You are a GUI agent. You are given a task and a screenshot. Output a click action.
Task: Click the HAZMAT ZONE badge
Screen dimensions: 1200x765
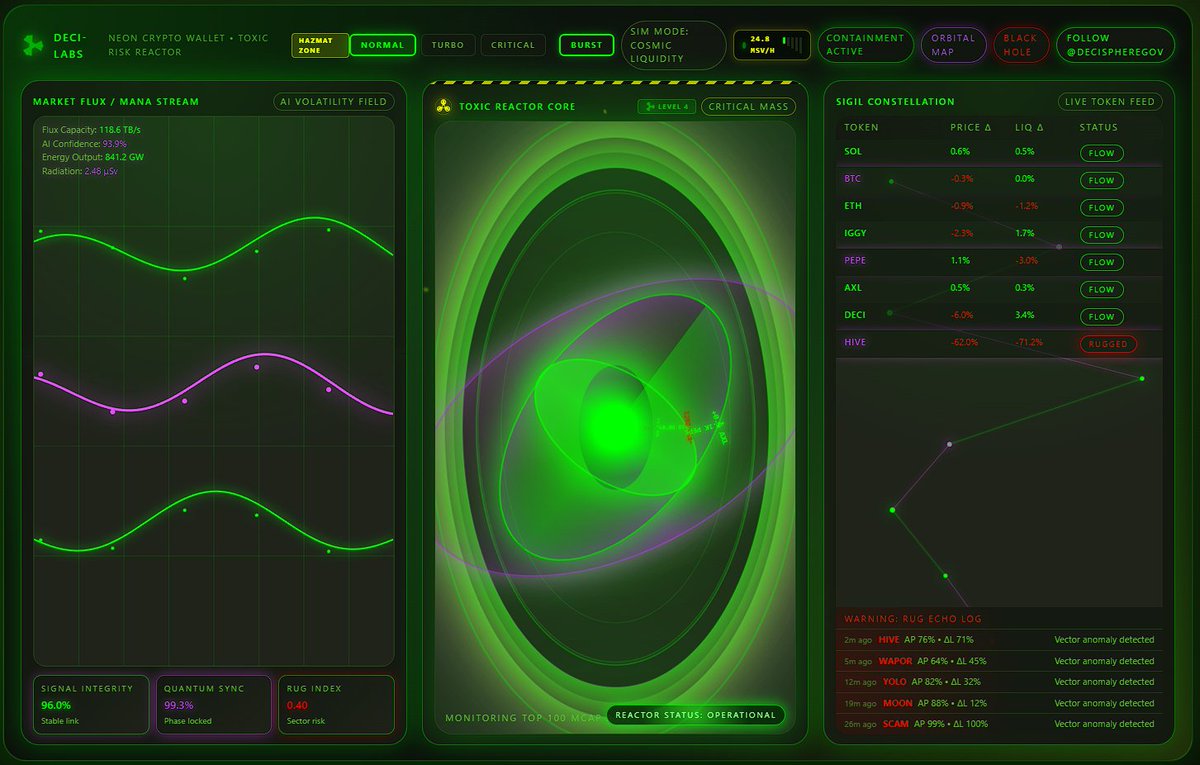[x=320, y=45]
